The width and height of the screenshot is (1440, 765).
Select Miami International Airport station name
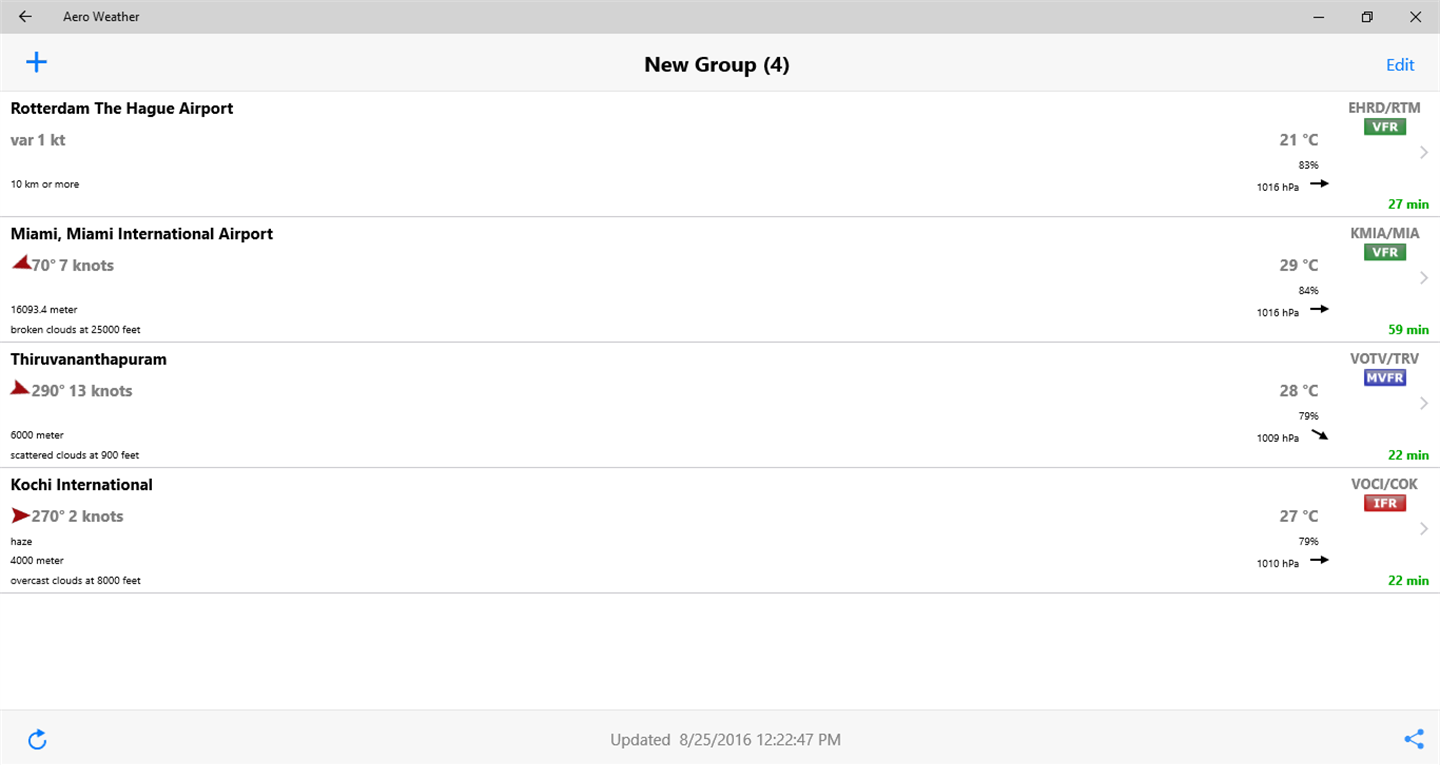click(141, 234)
